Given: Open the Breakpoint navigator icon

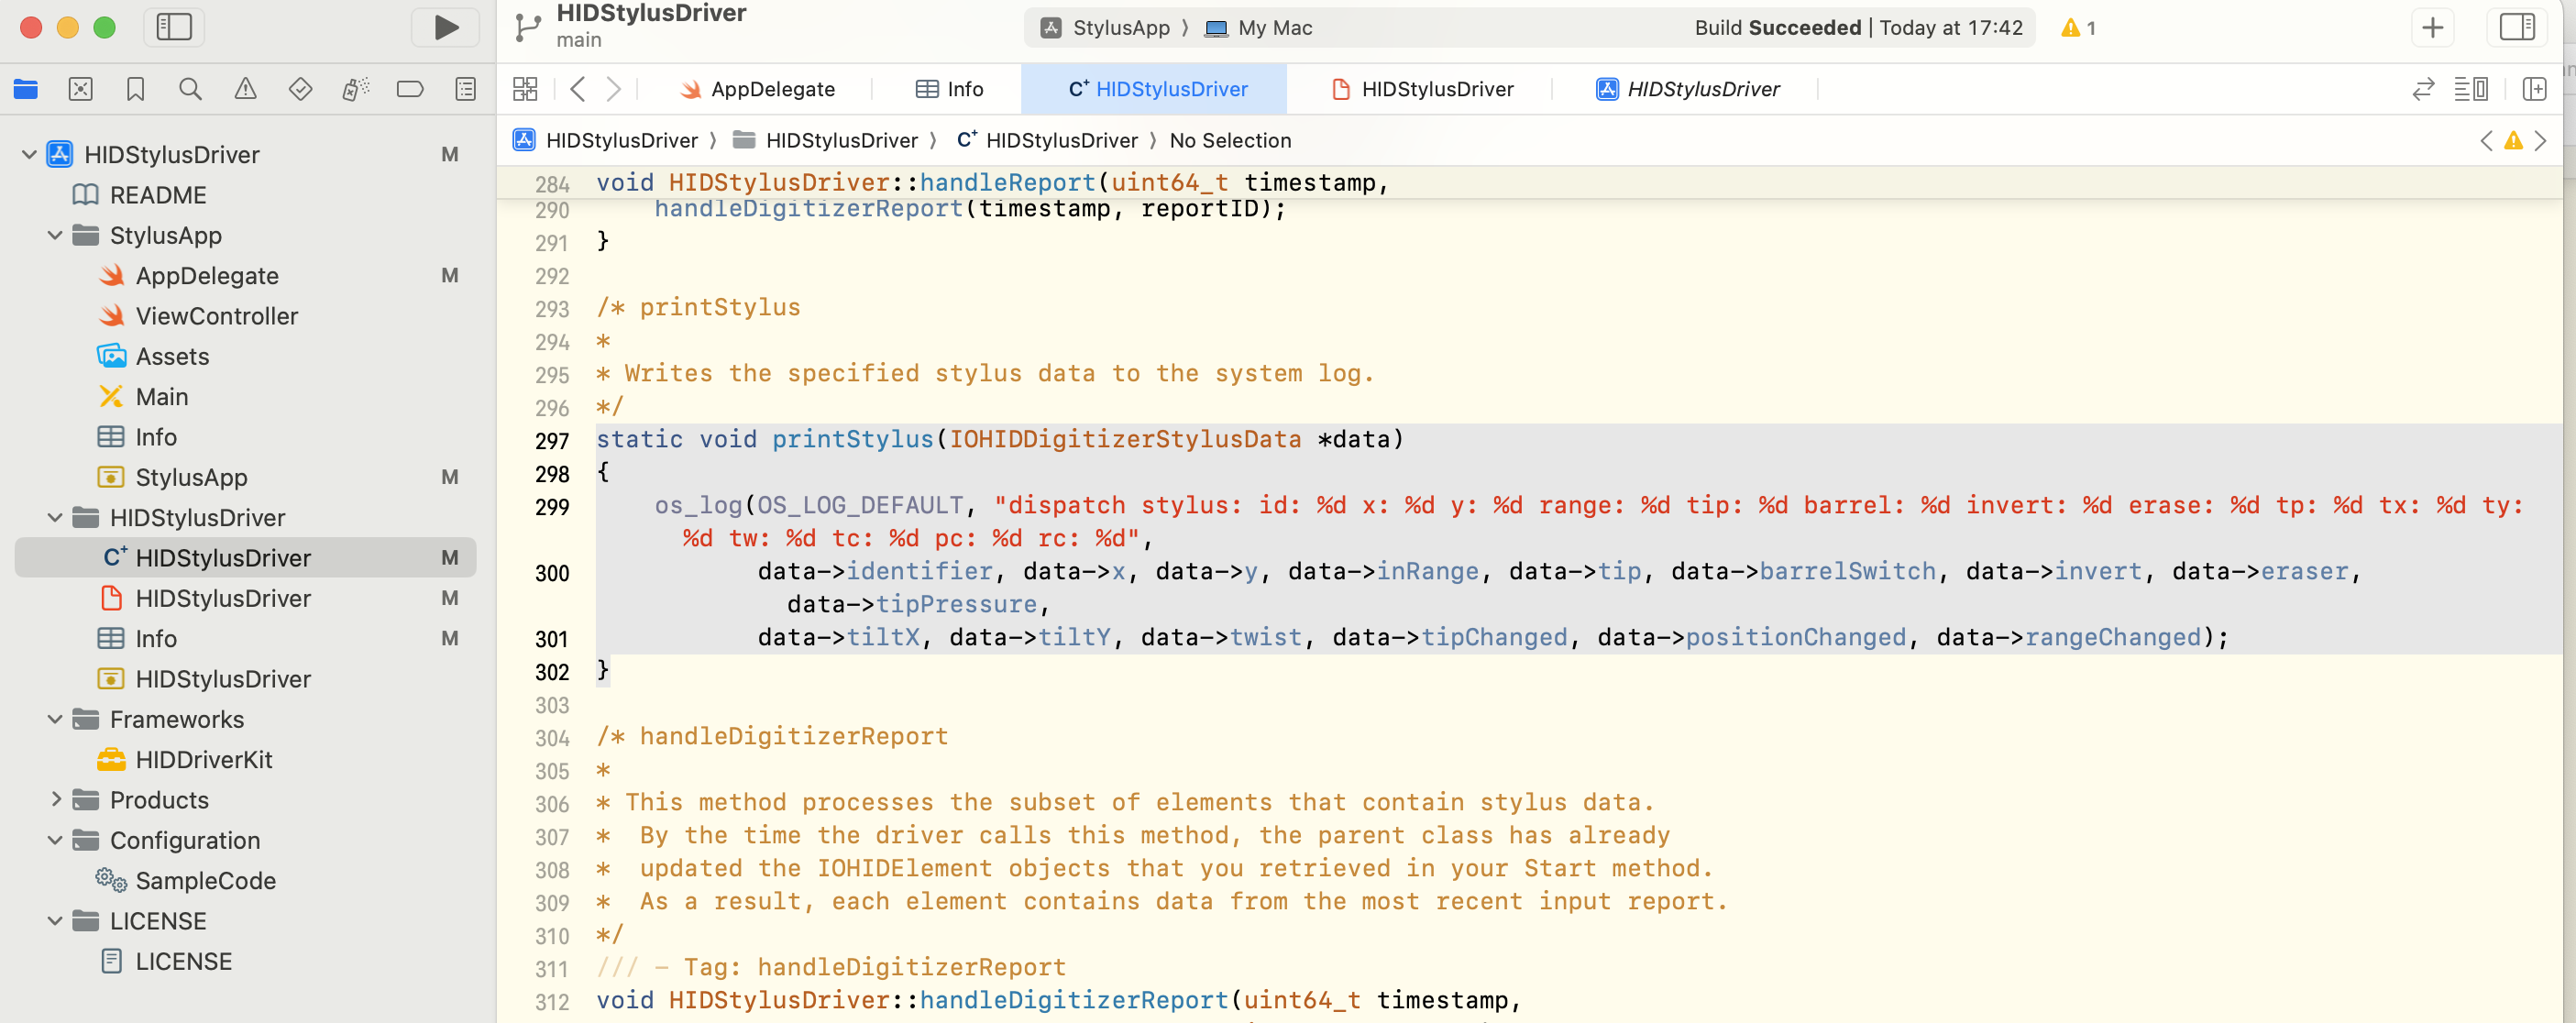Looking at the screenshot, I should coord(410,90).
